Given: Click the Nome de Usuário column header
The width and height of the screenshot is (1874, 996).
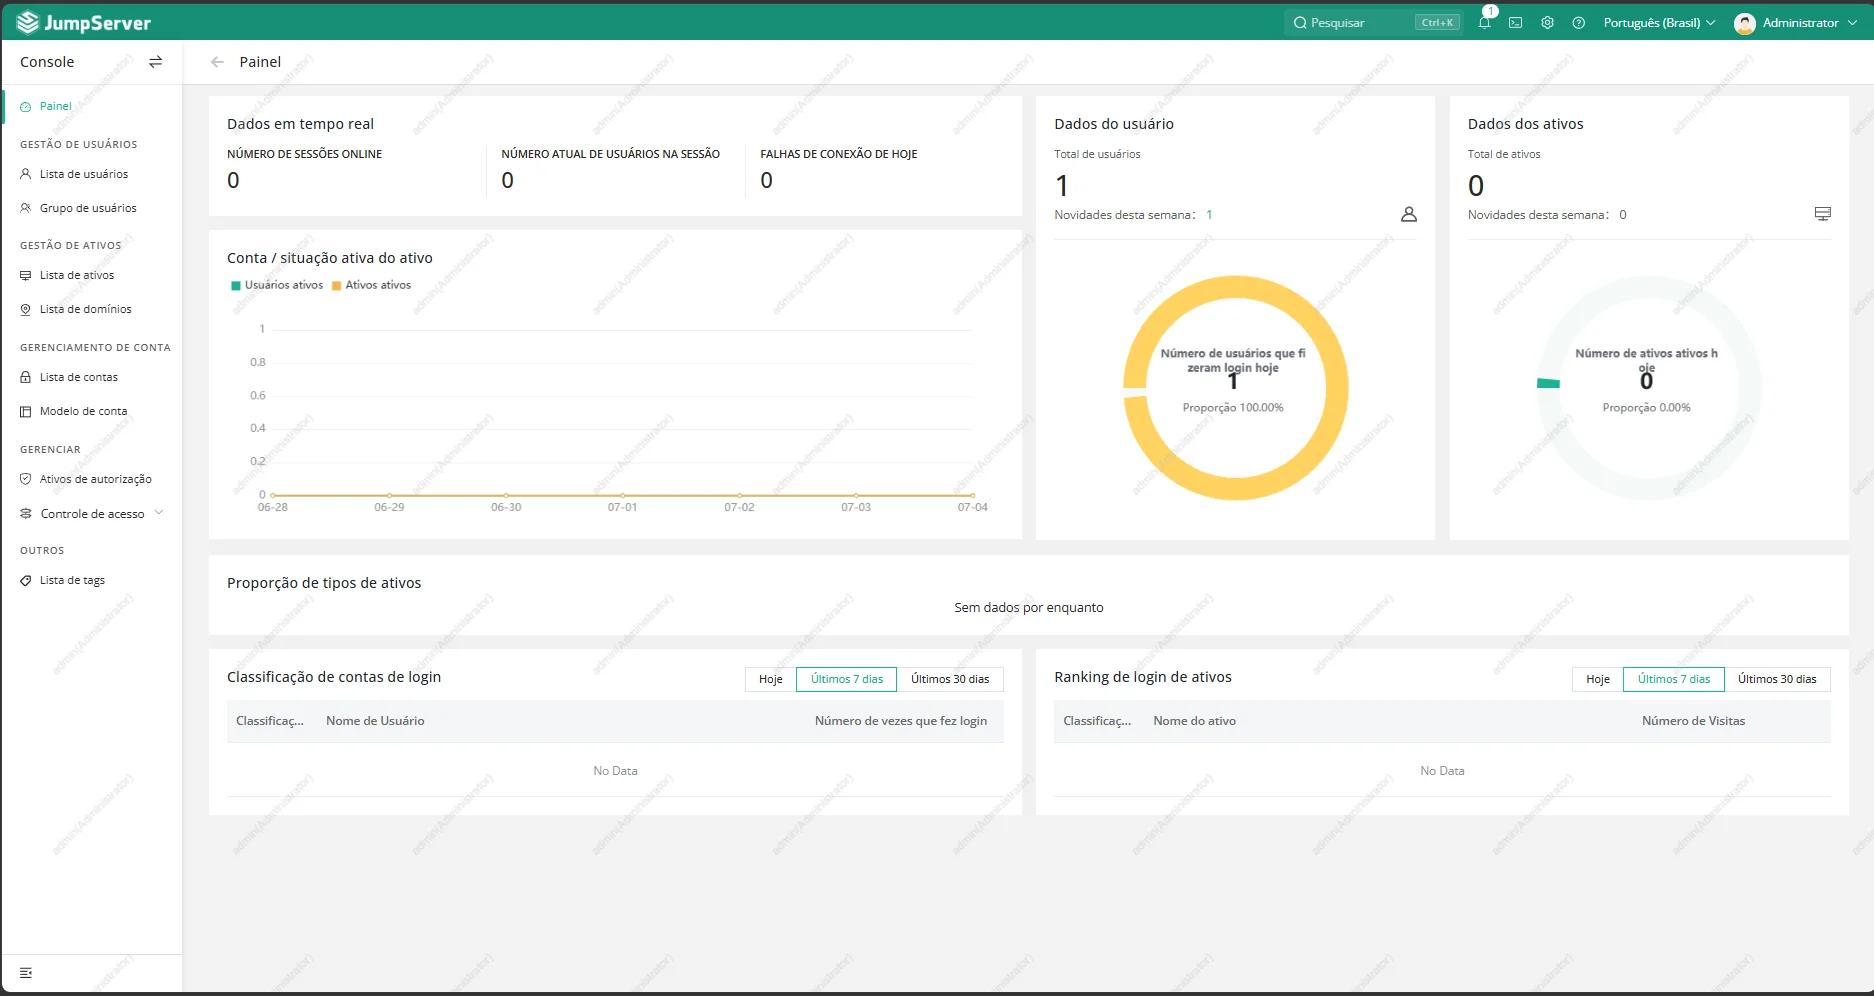Looking at the screenshot, I should [x=375, y=721].
